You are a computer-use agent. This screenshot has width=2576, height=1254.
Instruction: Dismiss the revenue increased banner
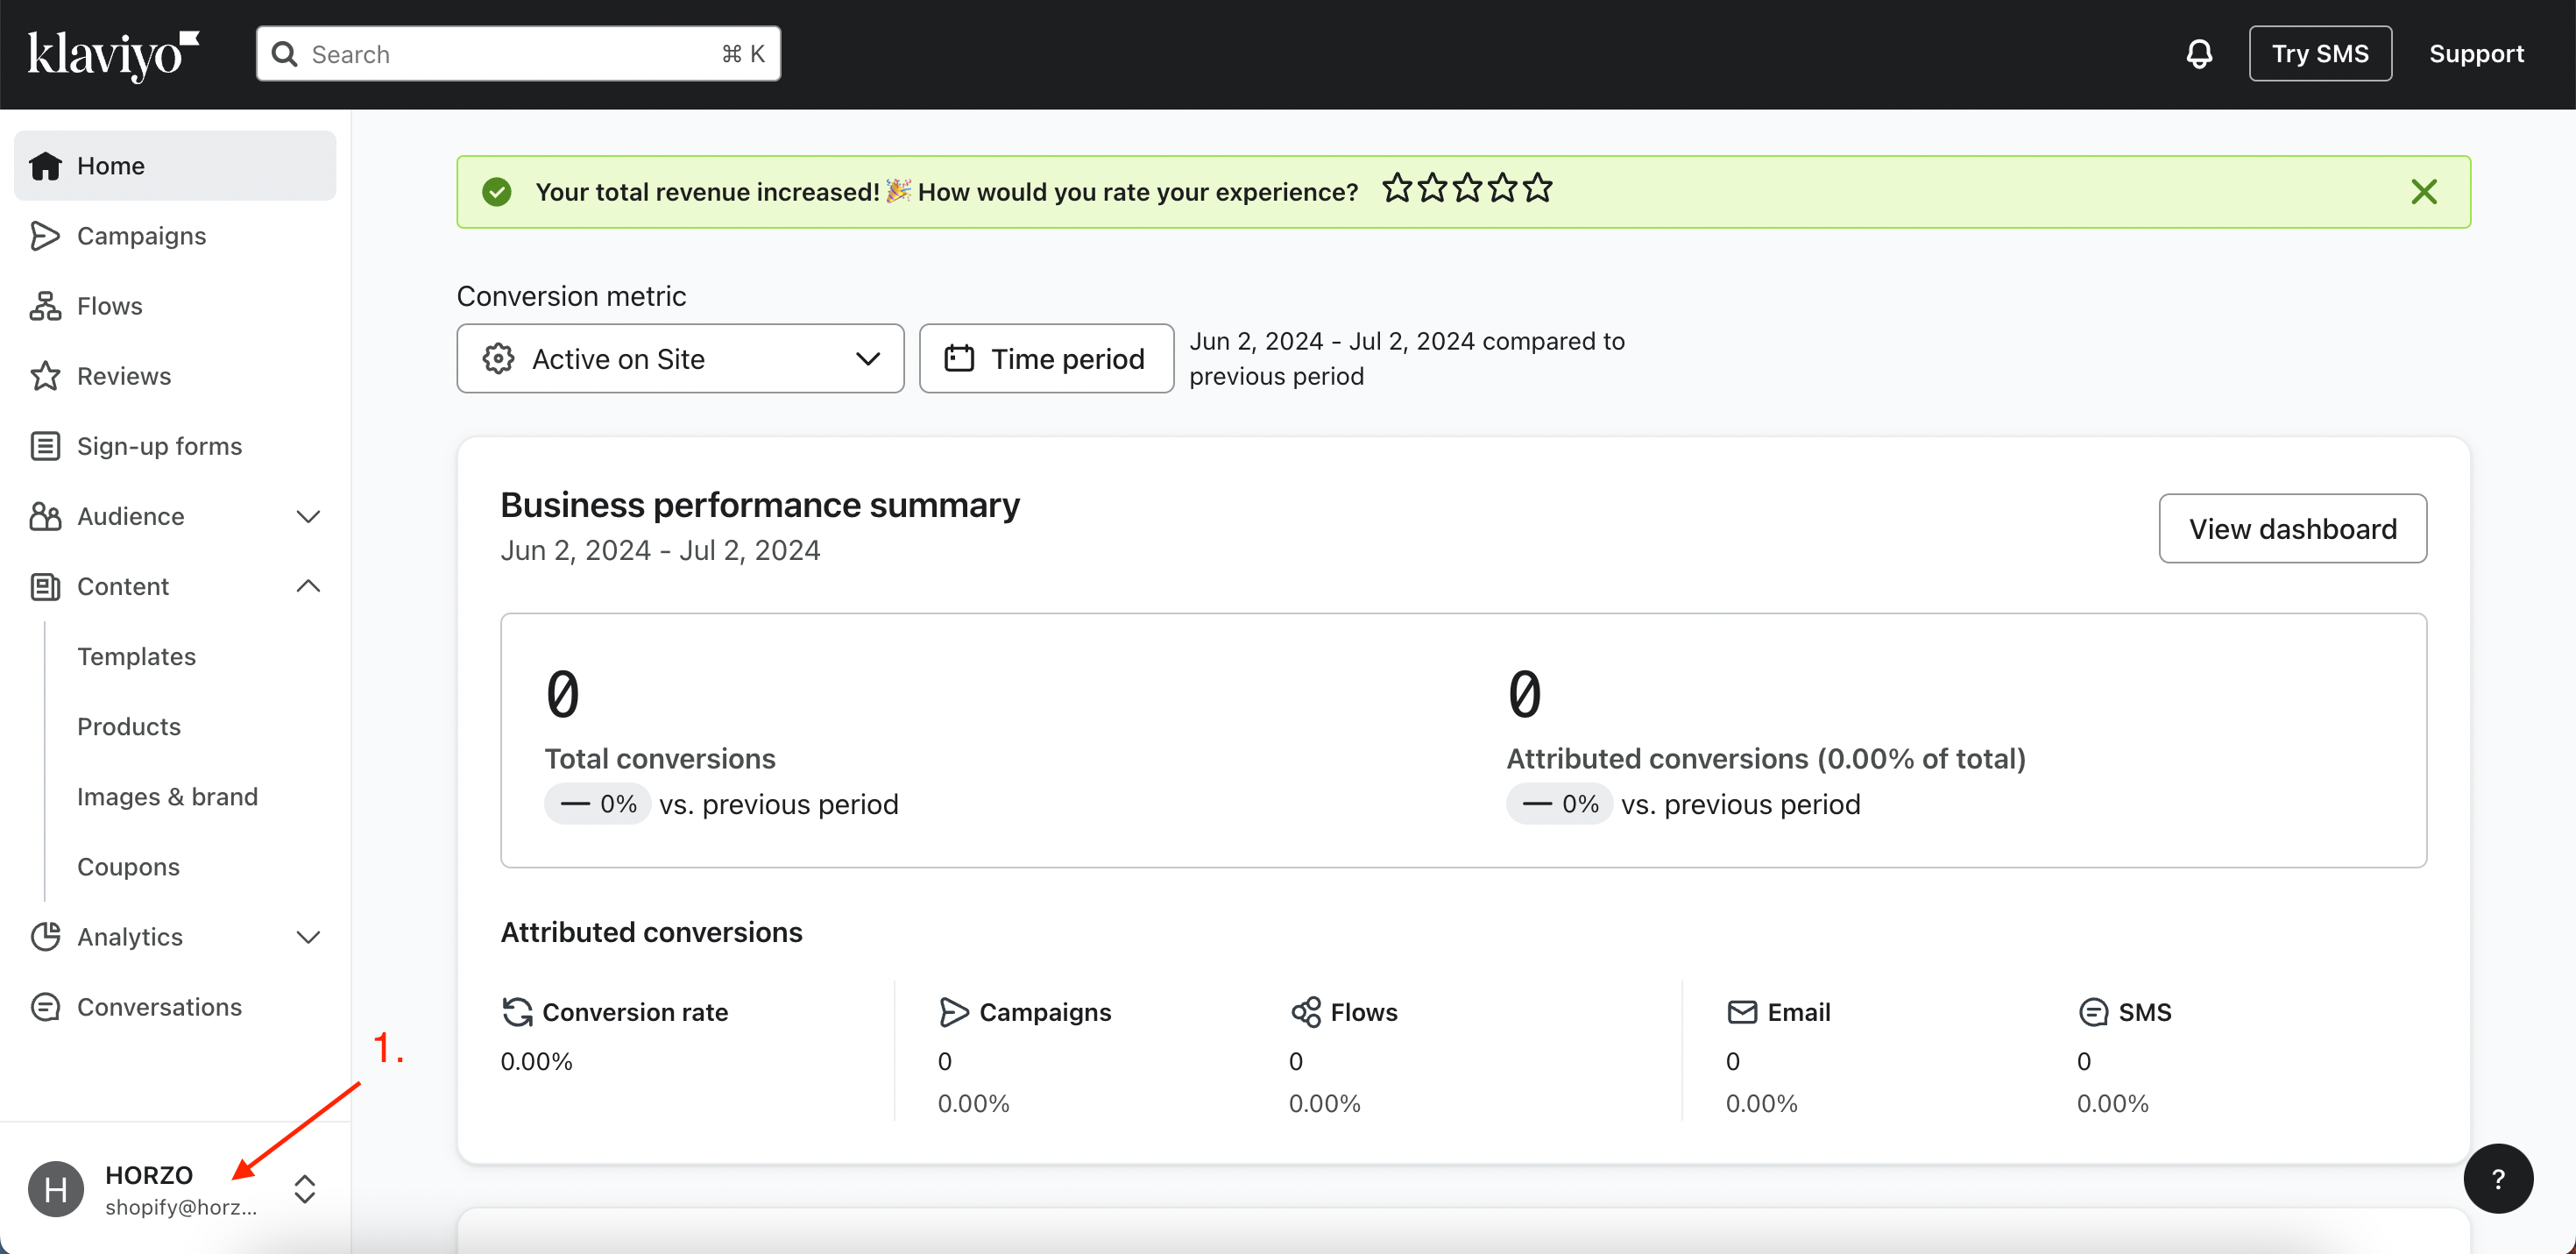tap(2423, 192)
